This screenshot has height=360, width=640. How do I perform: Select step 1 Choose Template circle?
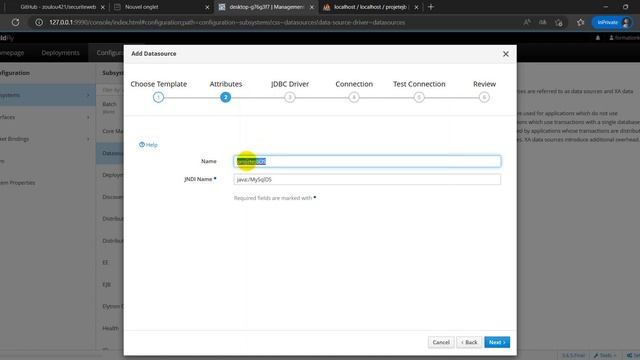pyautogui.click(x=158, y=97)
